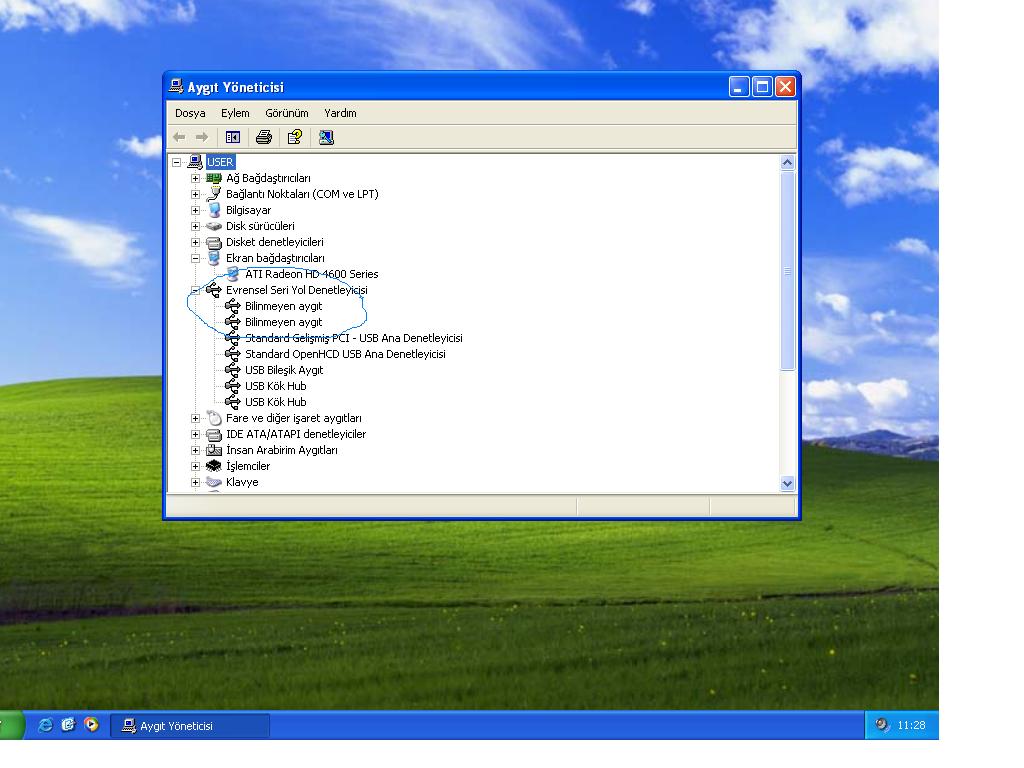Select the Disket denetleyicileri icon
1024x768 pixels.
[x=214, y=242]
